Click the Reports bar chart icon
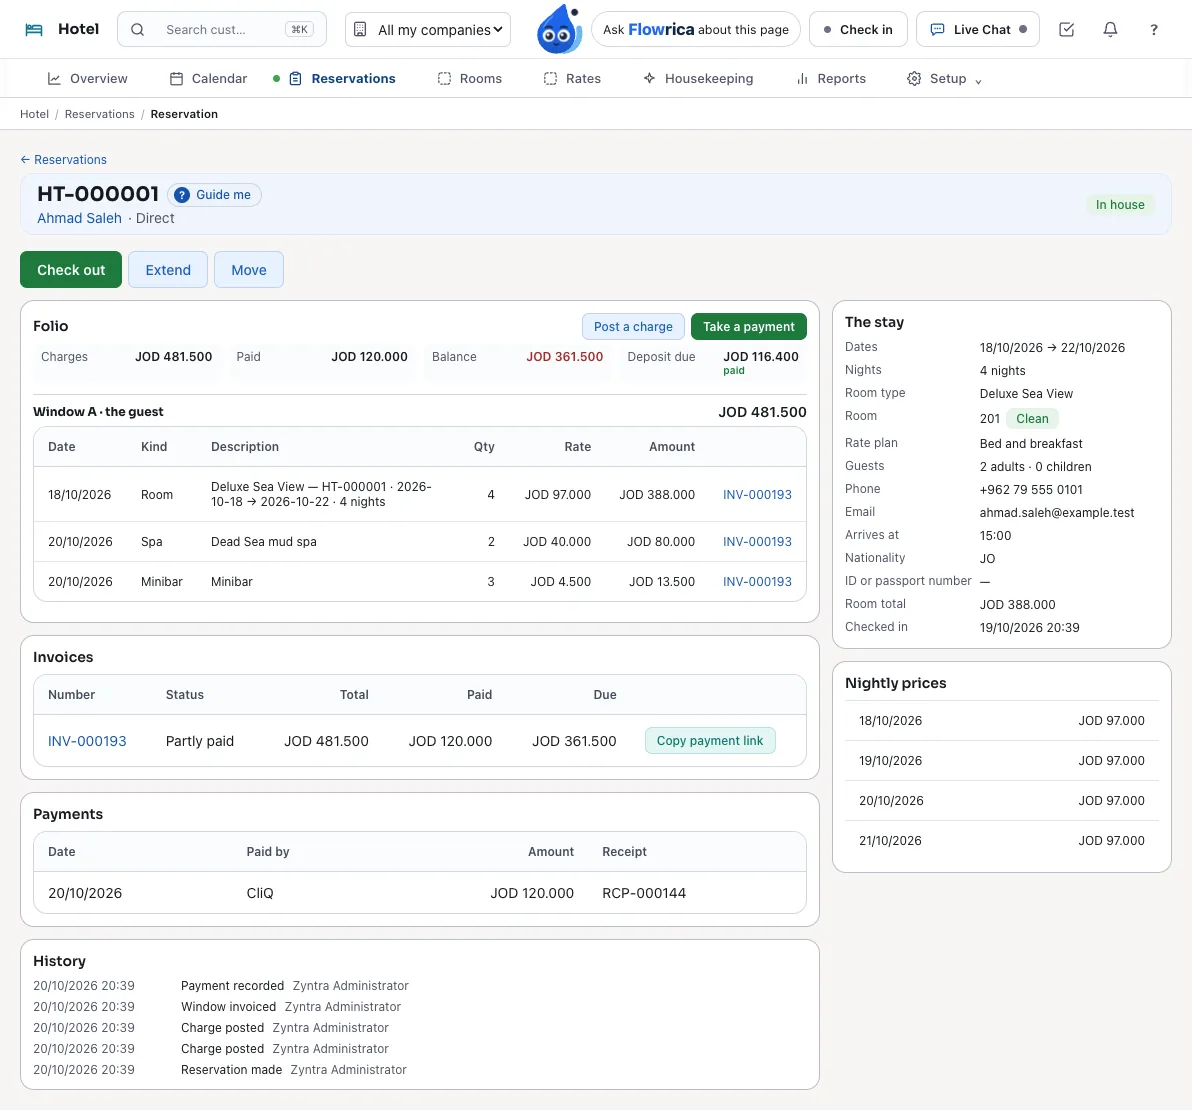This screenshot has height=1110, width=1192. click(x=802, y=78)
